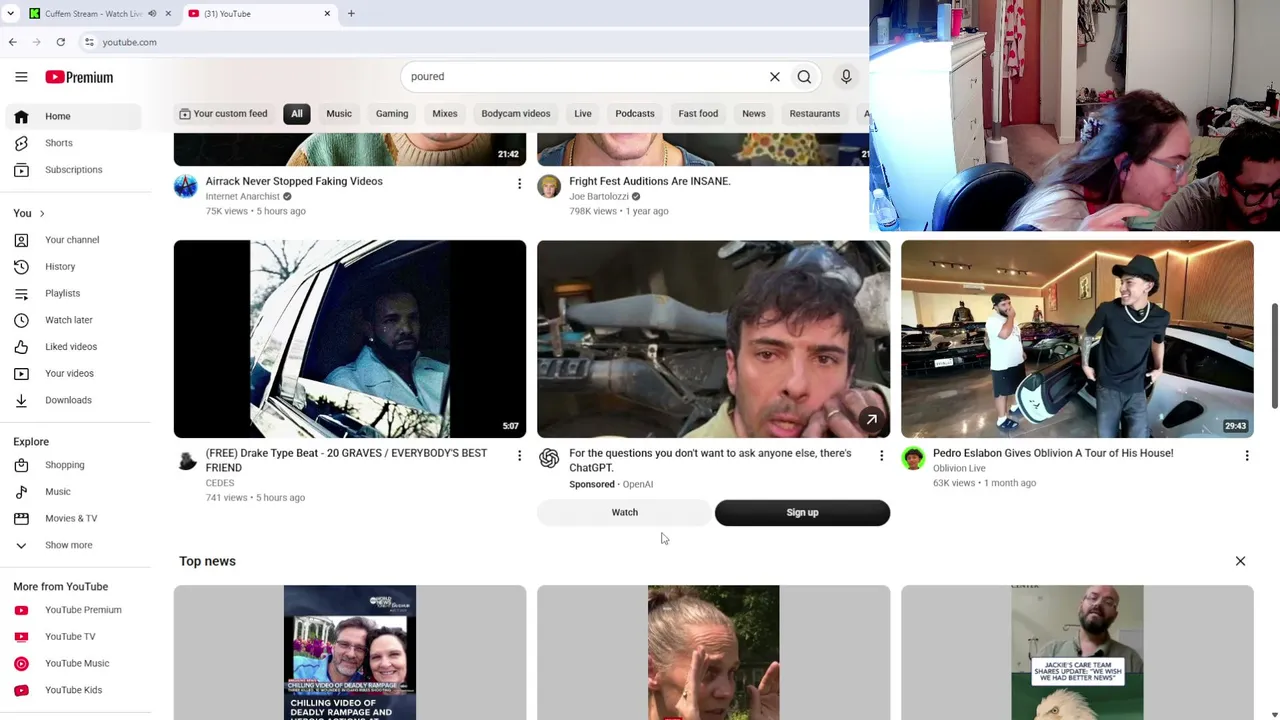Open Fright Fest Auditions Are INSANE title

(650, 181)
